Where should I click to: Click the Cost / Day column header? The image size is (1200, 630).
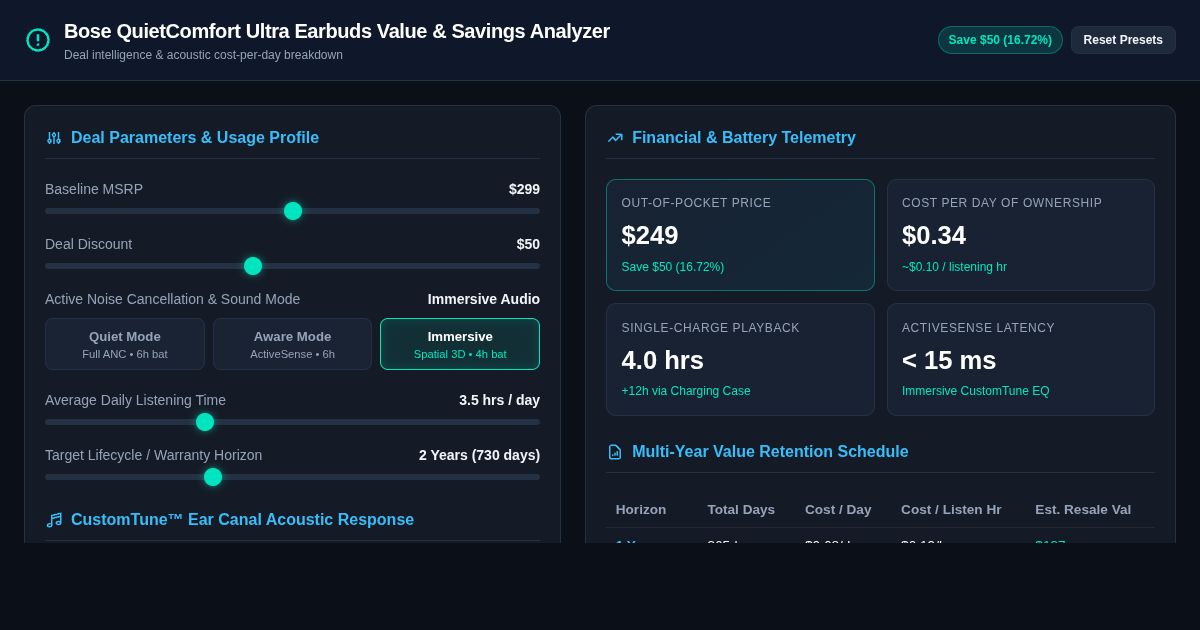tap(838, 510)
